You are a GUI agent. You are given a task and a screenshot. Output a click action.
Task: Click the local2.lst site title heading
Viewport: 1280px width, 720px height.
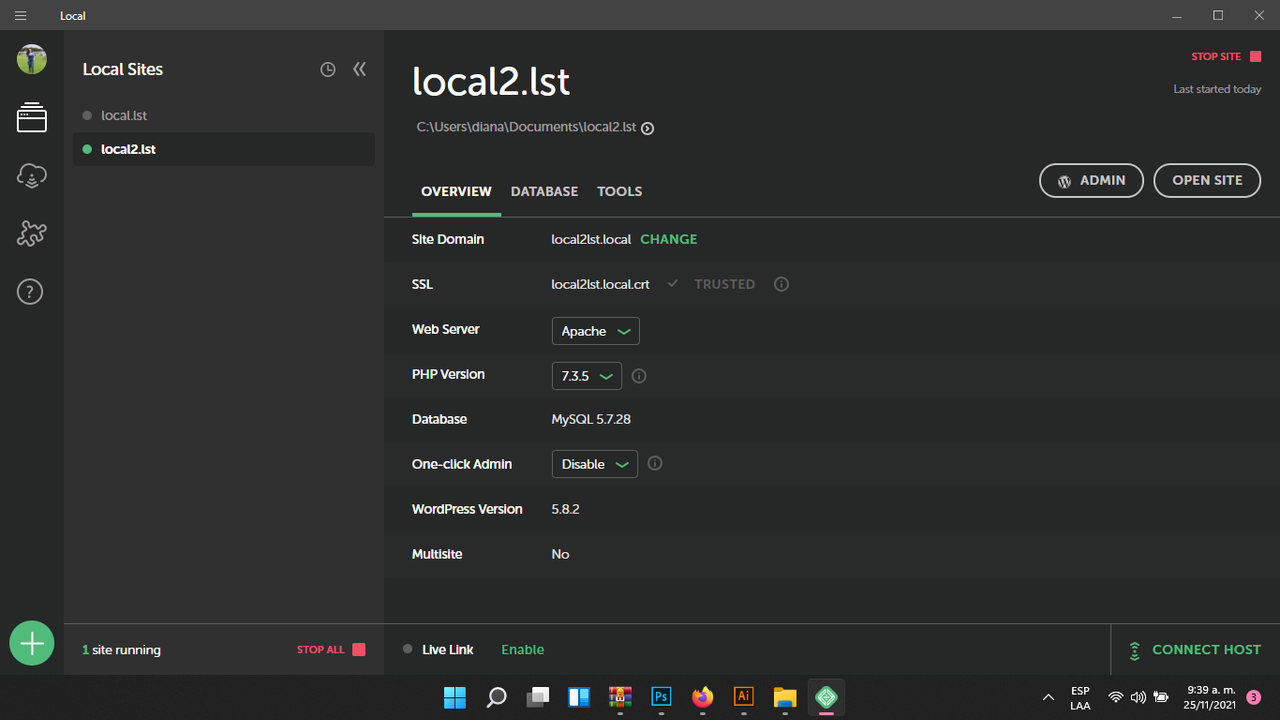[x=491, y=82]
